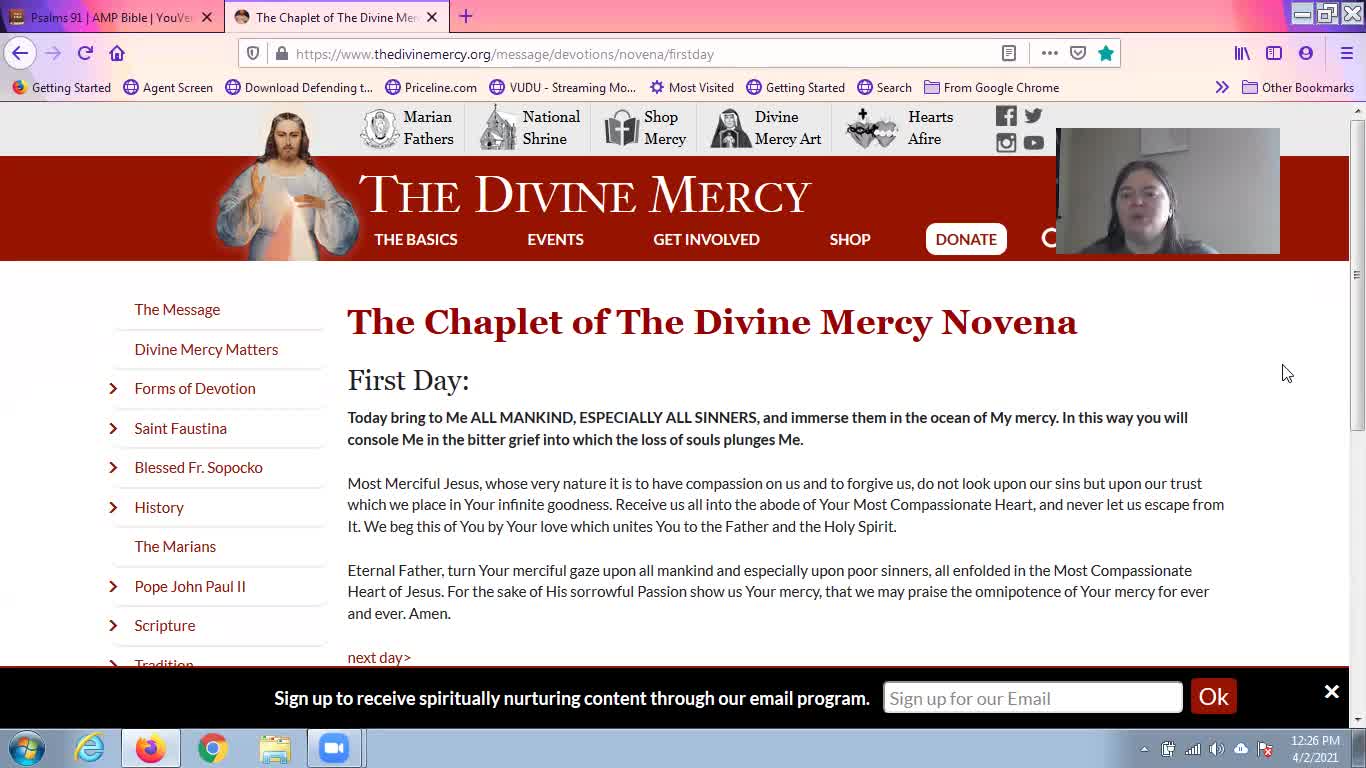1366x768 pixels.
Task: Toggle the blue bookmark star
Action: (1106, 53)
